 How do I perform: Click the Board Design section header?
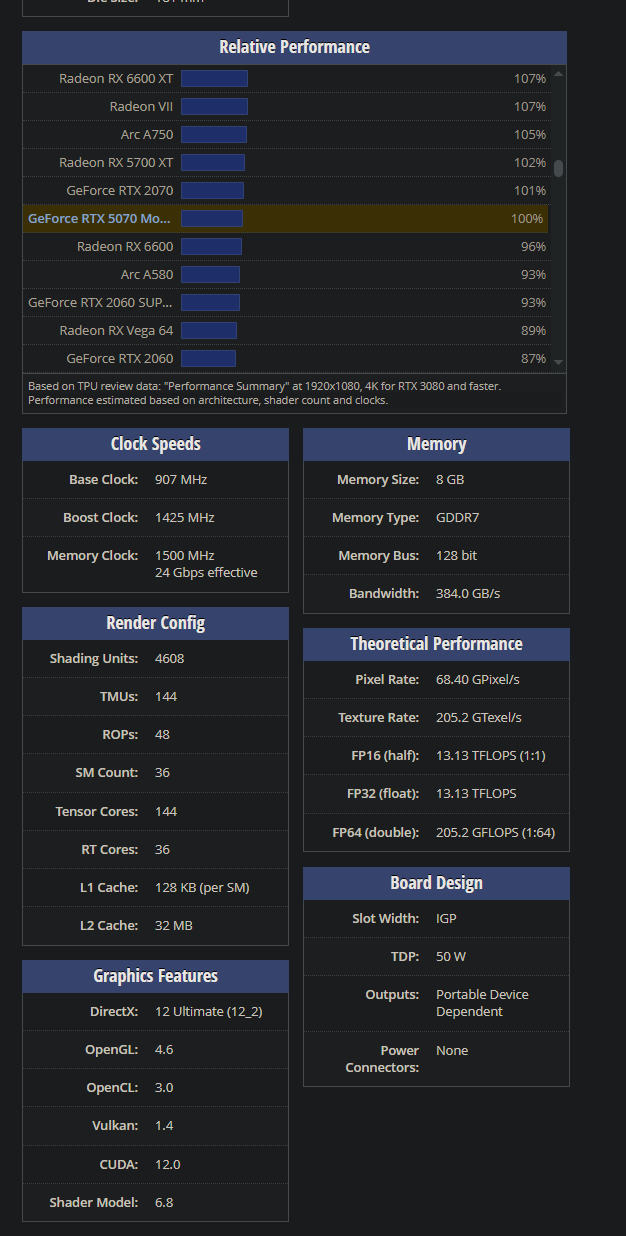(436, 883)
